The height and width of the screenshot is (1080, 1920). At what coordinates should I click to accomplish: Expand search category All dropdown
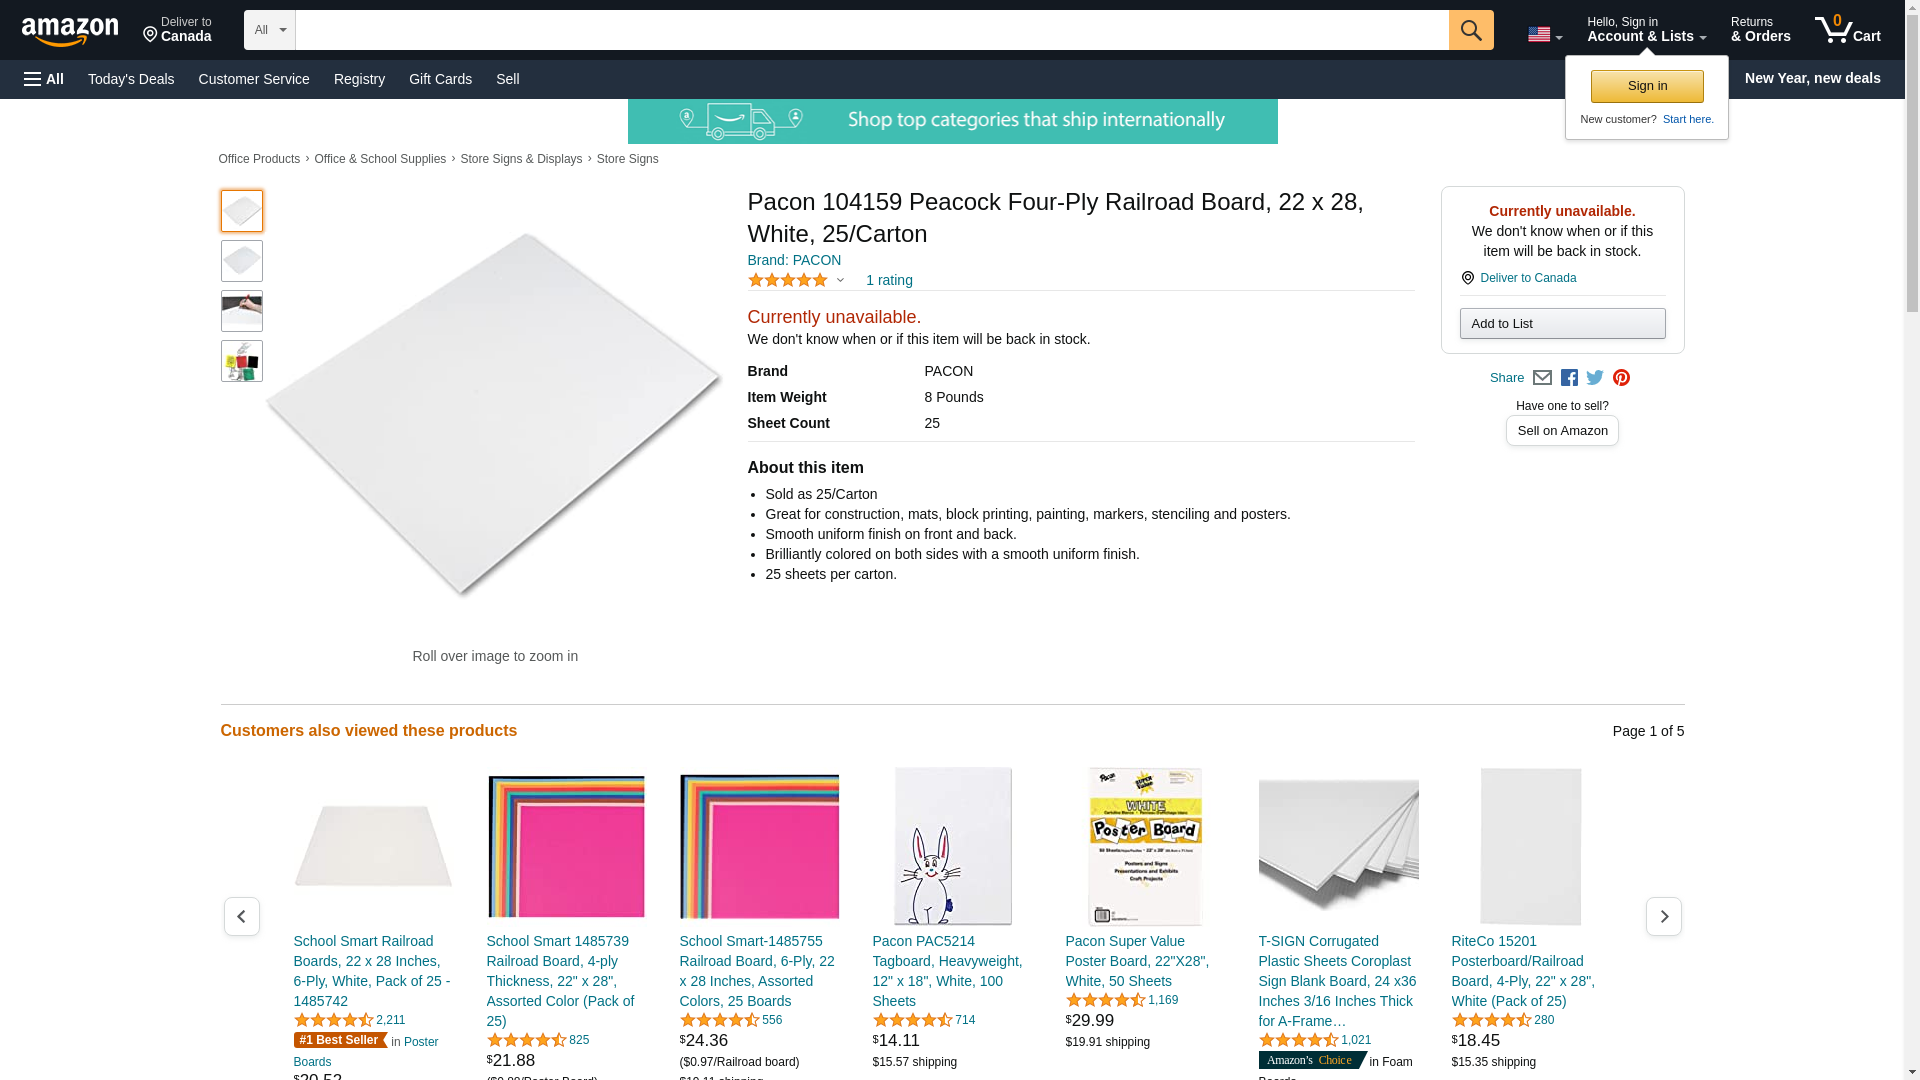click(270, 30)
